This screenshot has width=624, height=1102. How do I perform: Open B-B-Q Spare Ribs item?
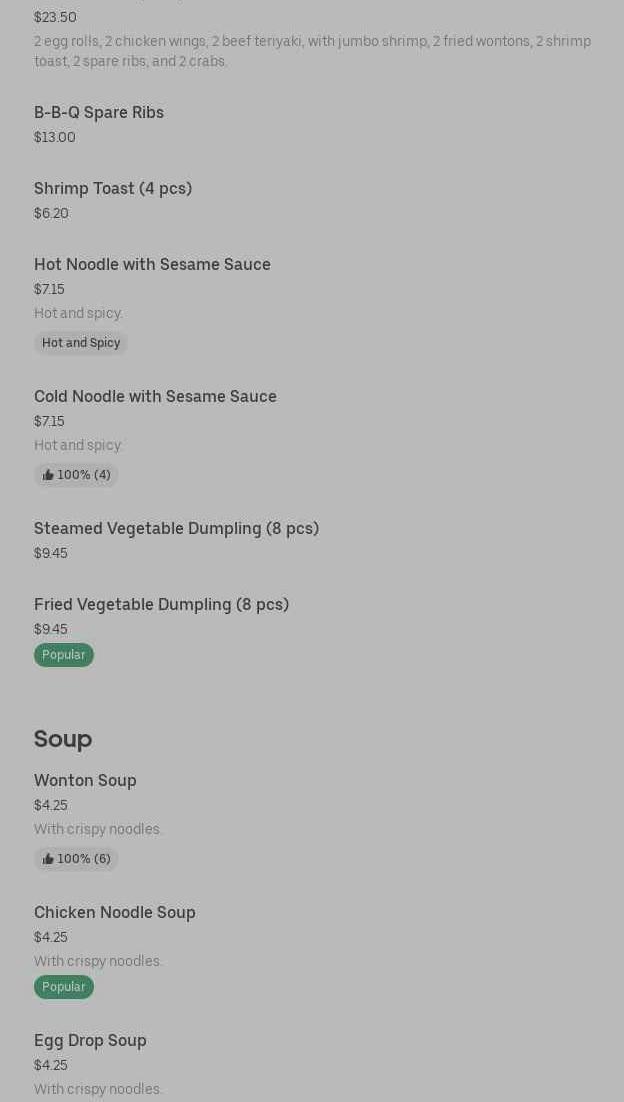99,112
